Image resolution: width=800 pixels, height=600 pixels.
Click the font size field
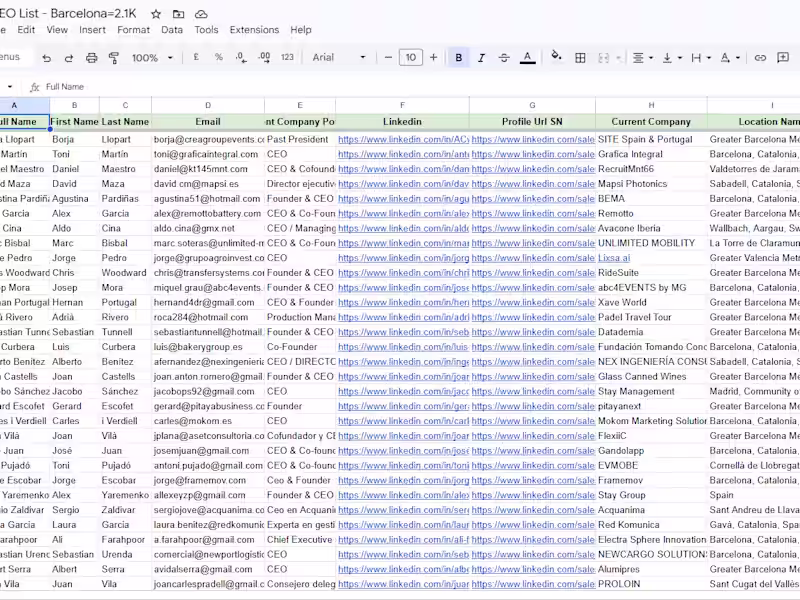pos(411,57)
